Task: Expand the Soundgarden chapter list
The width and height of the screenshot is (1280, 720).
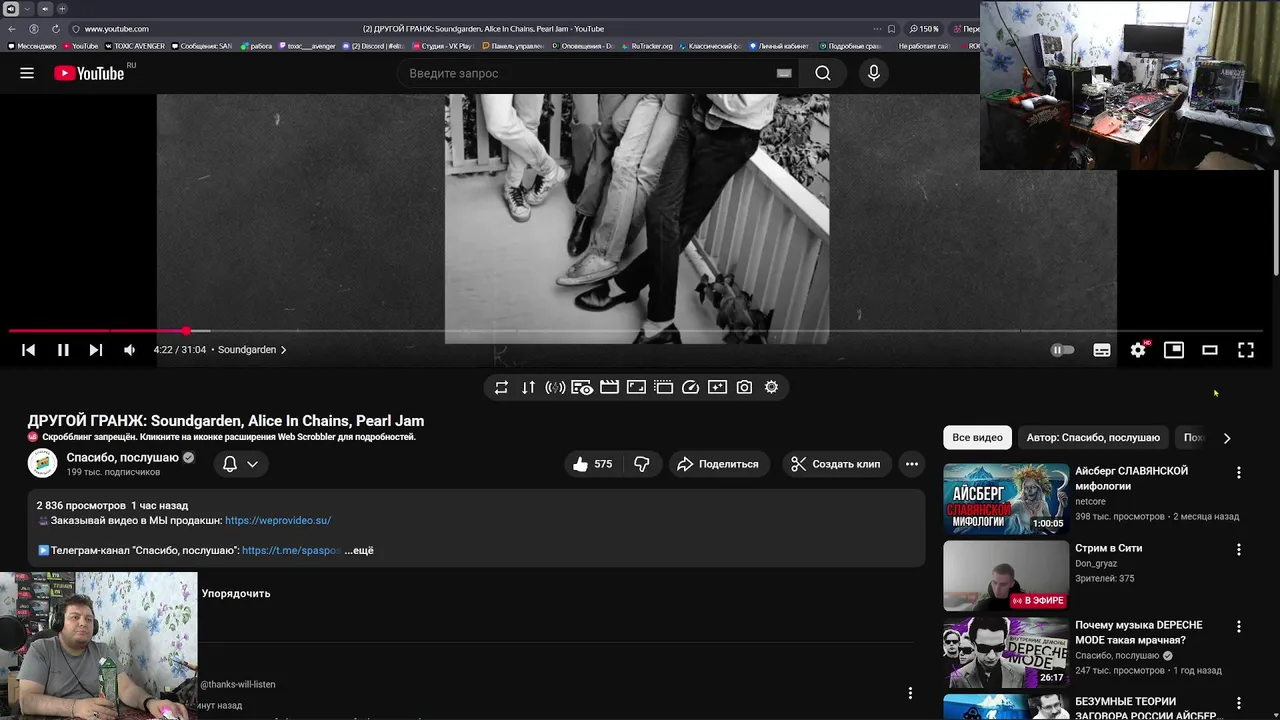Action: [x=252, y=350]
